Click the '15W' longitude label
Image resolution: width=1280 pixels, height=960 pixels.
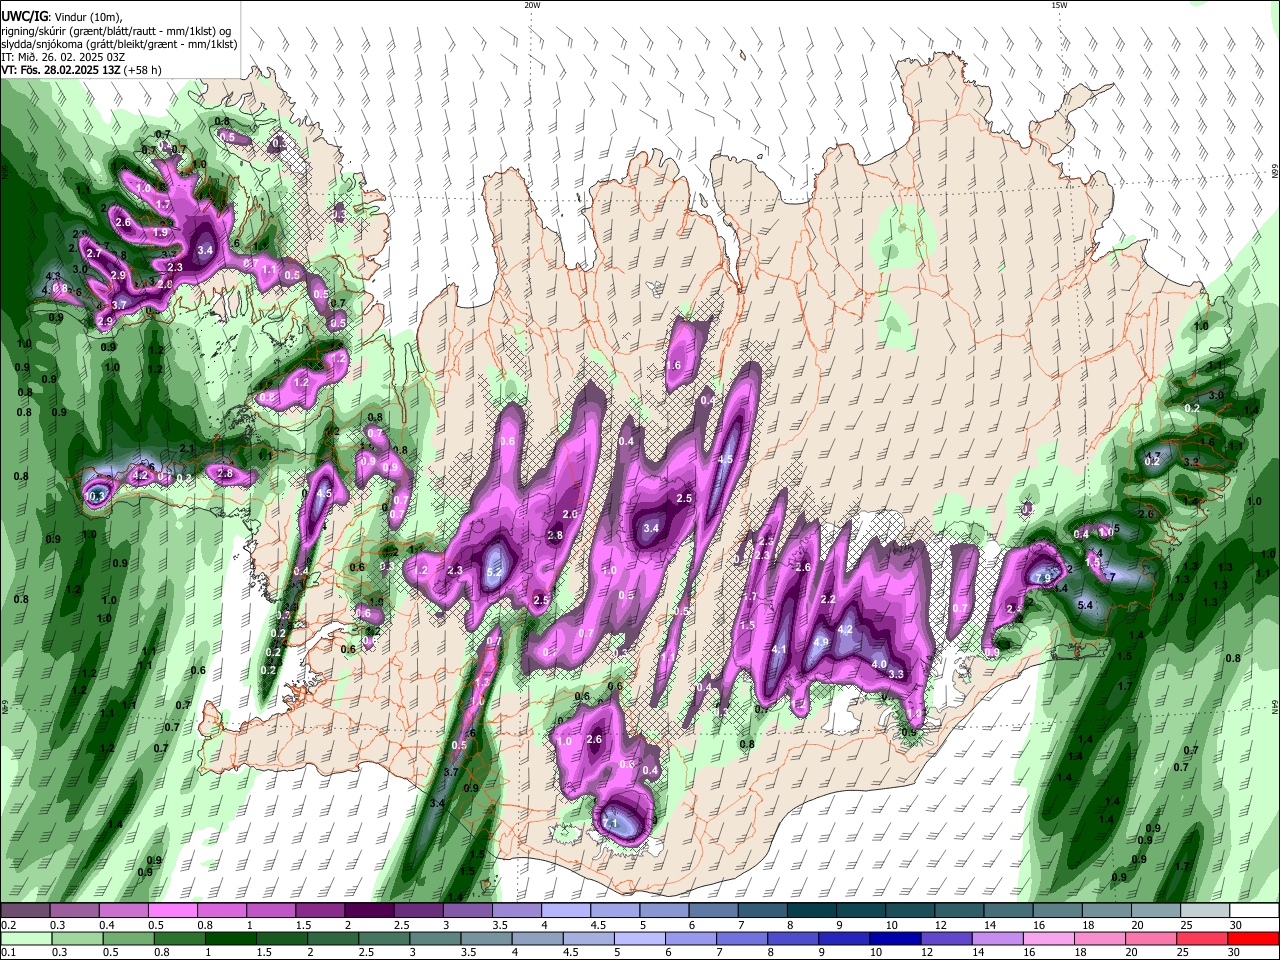pyautogui.click(x=1059, y=5)
